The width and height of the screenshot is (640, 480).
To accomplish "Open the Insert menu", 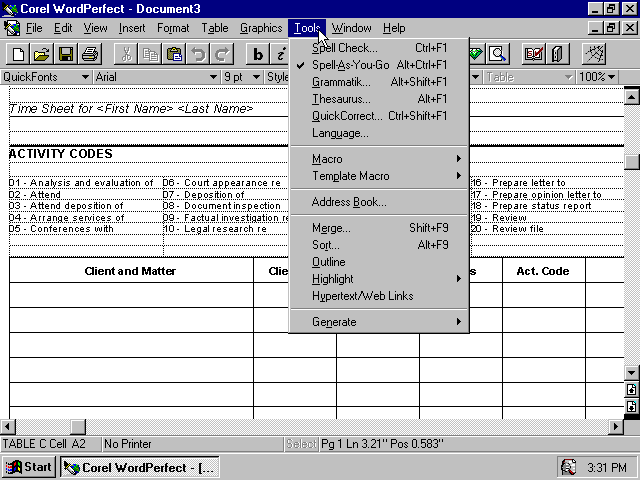I will pyautogui.click(x=132, y=28).
